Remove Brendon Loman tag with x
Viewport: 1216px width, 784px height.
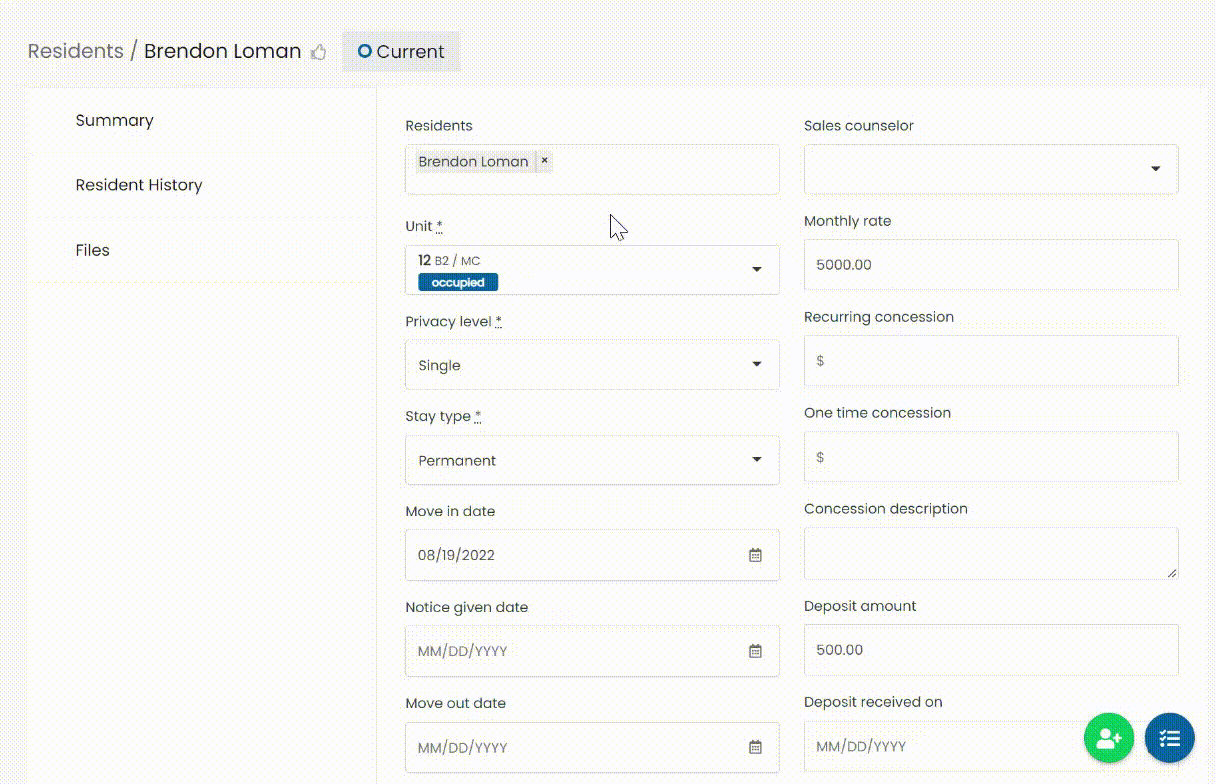tap(544, 160)
